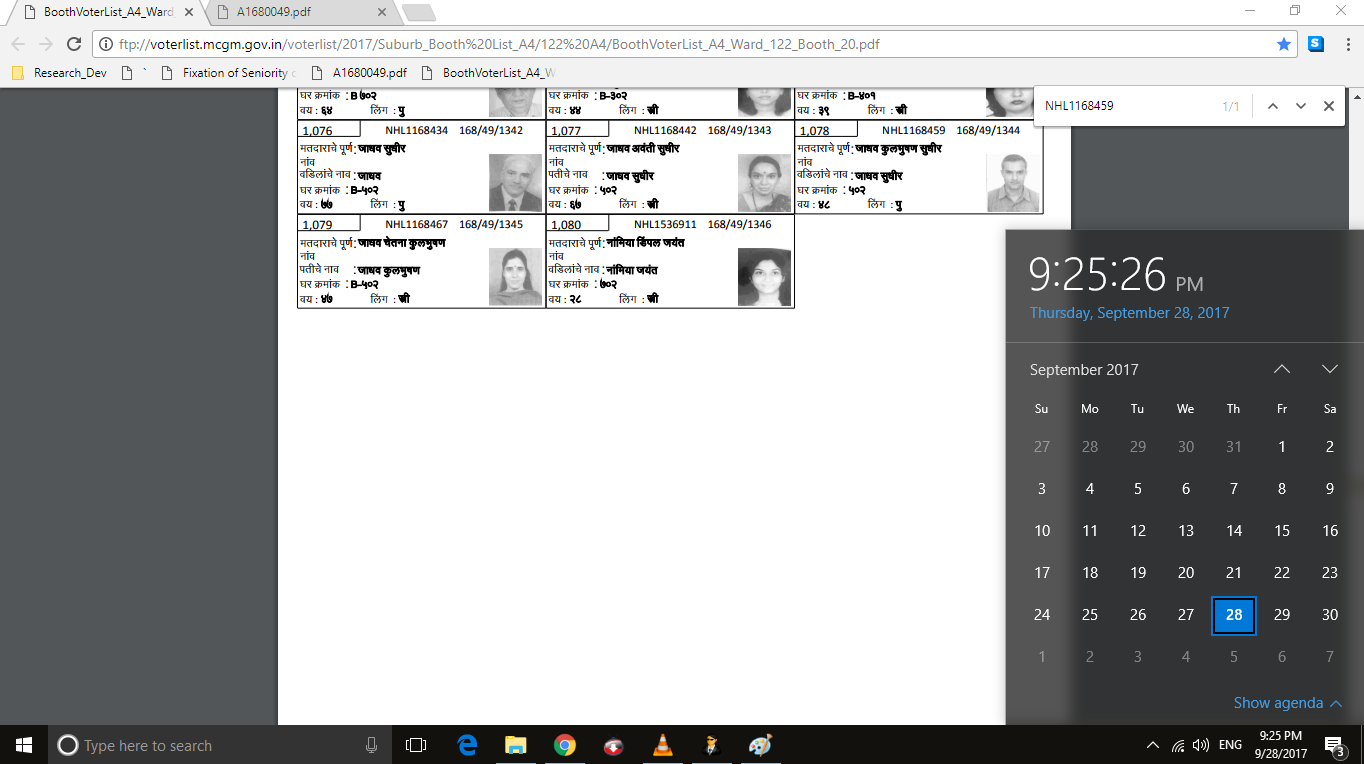This screenshot has width=1364, height=764.
Task: Click part number 168/49/1346
Action: pyautogui.click(x=739, y=224)
